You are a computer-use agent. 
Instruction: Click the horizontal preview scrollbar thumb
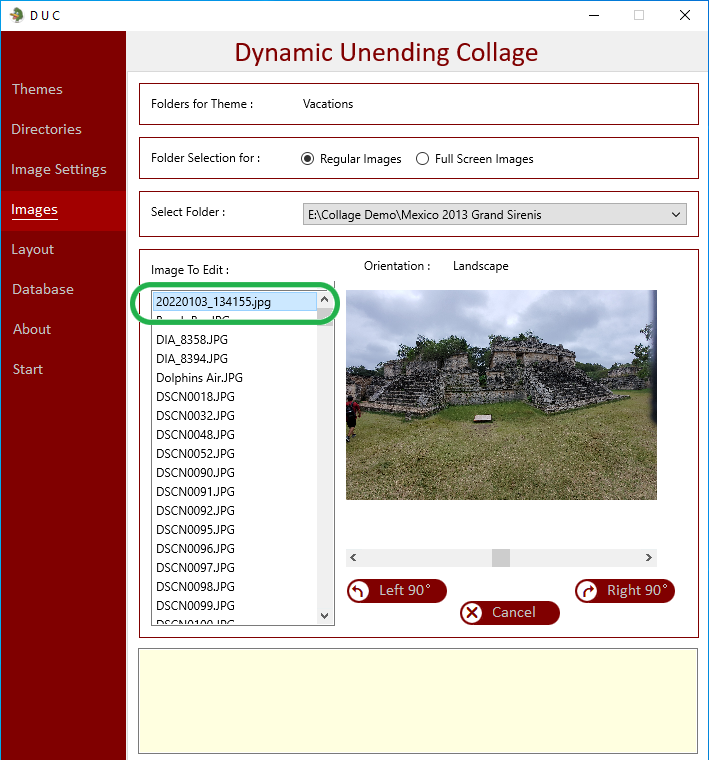pyautogui.click(x=501, y=557)
